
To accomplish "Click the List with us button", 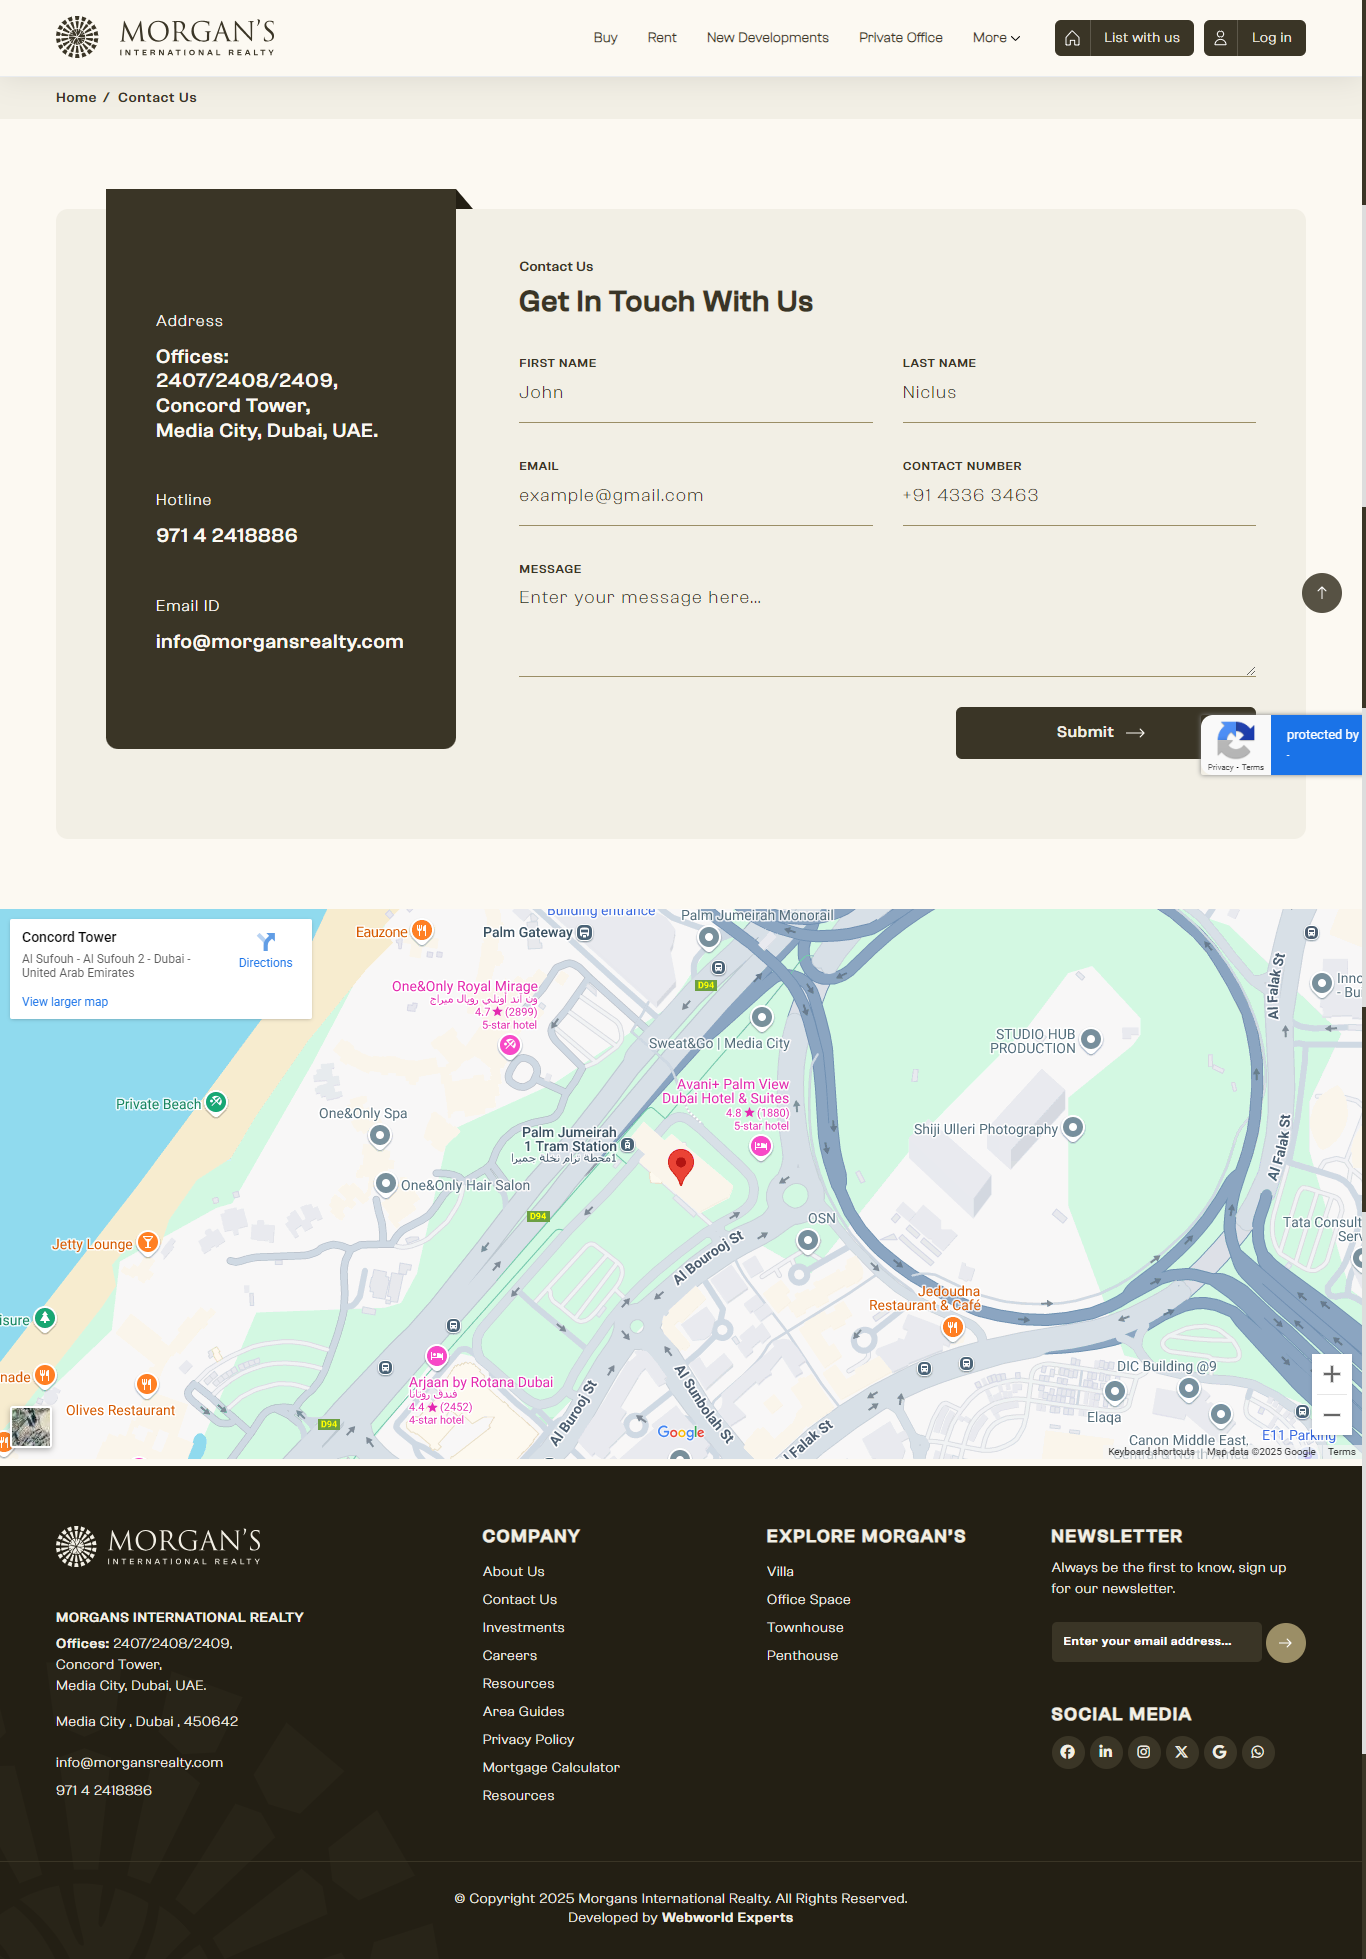I will [1124, 38].
